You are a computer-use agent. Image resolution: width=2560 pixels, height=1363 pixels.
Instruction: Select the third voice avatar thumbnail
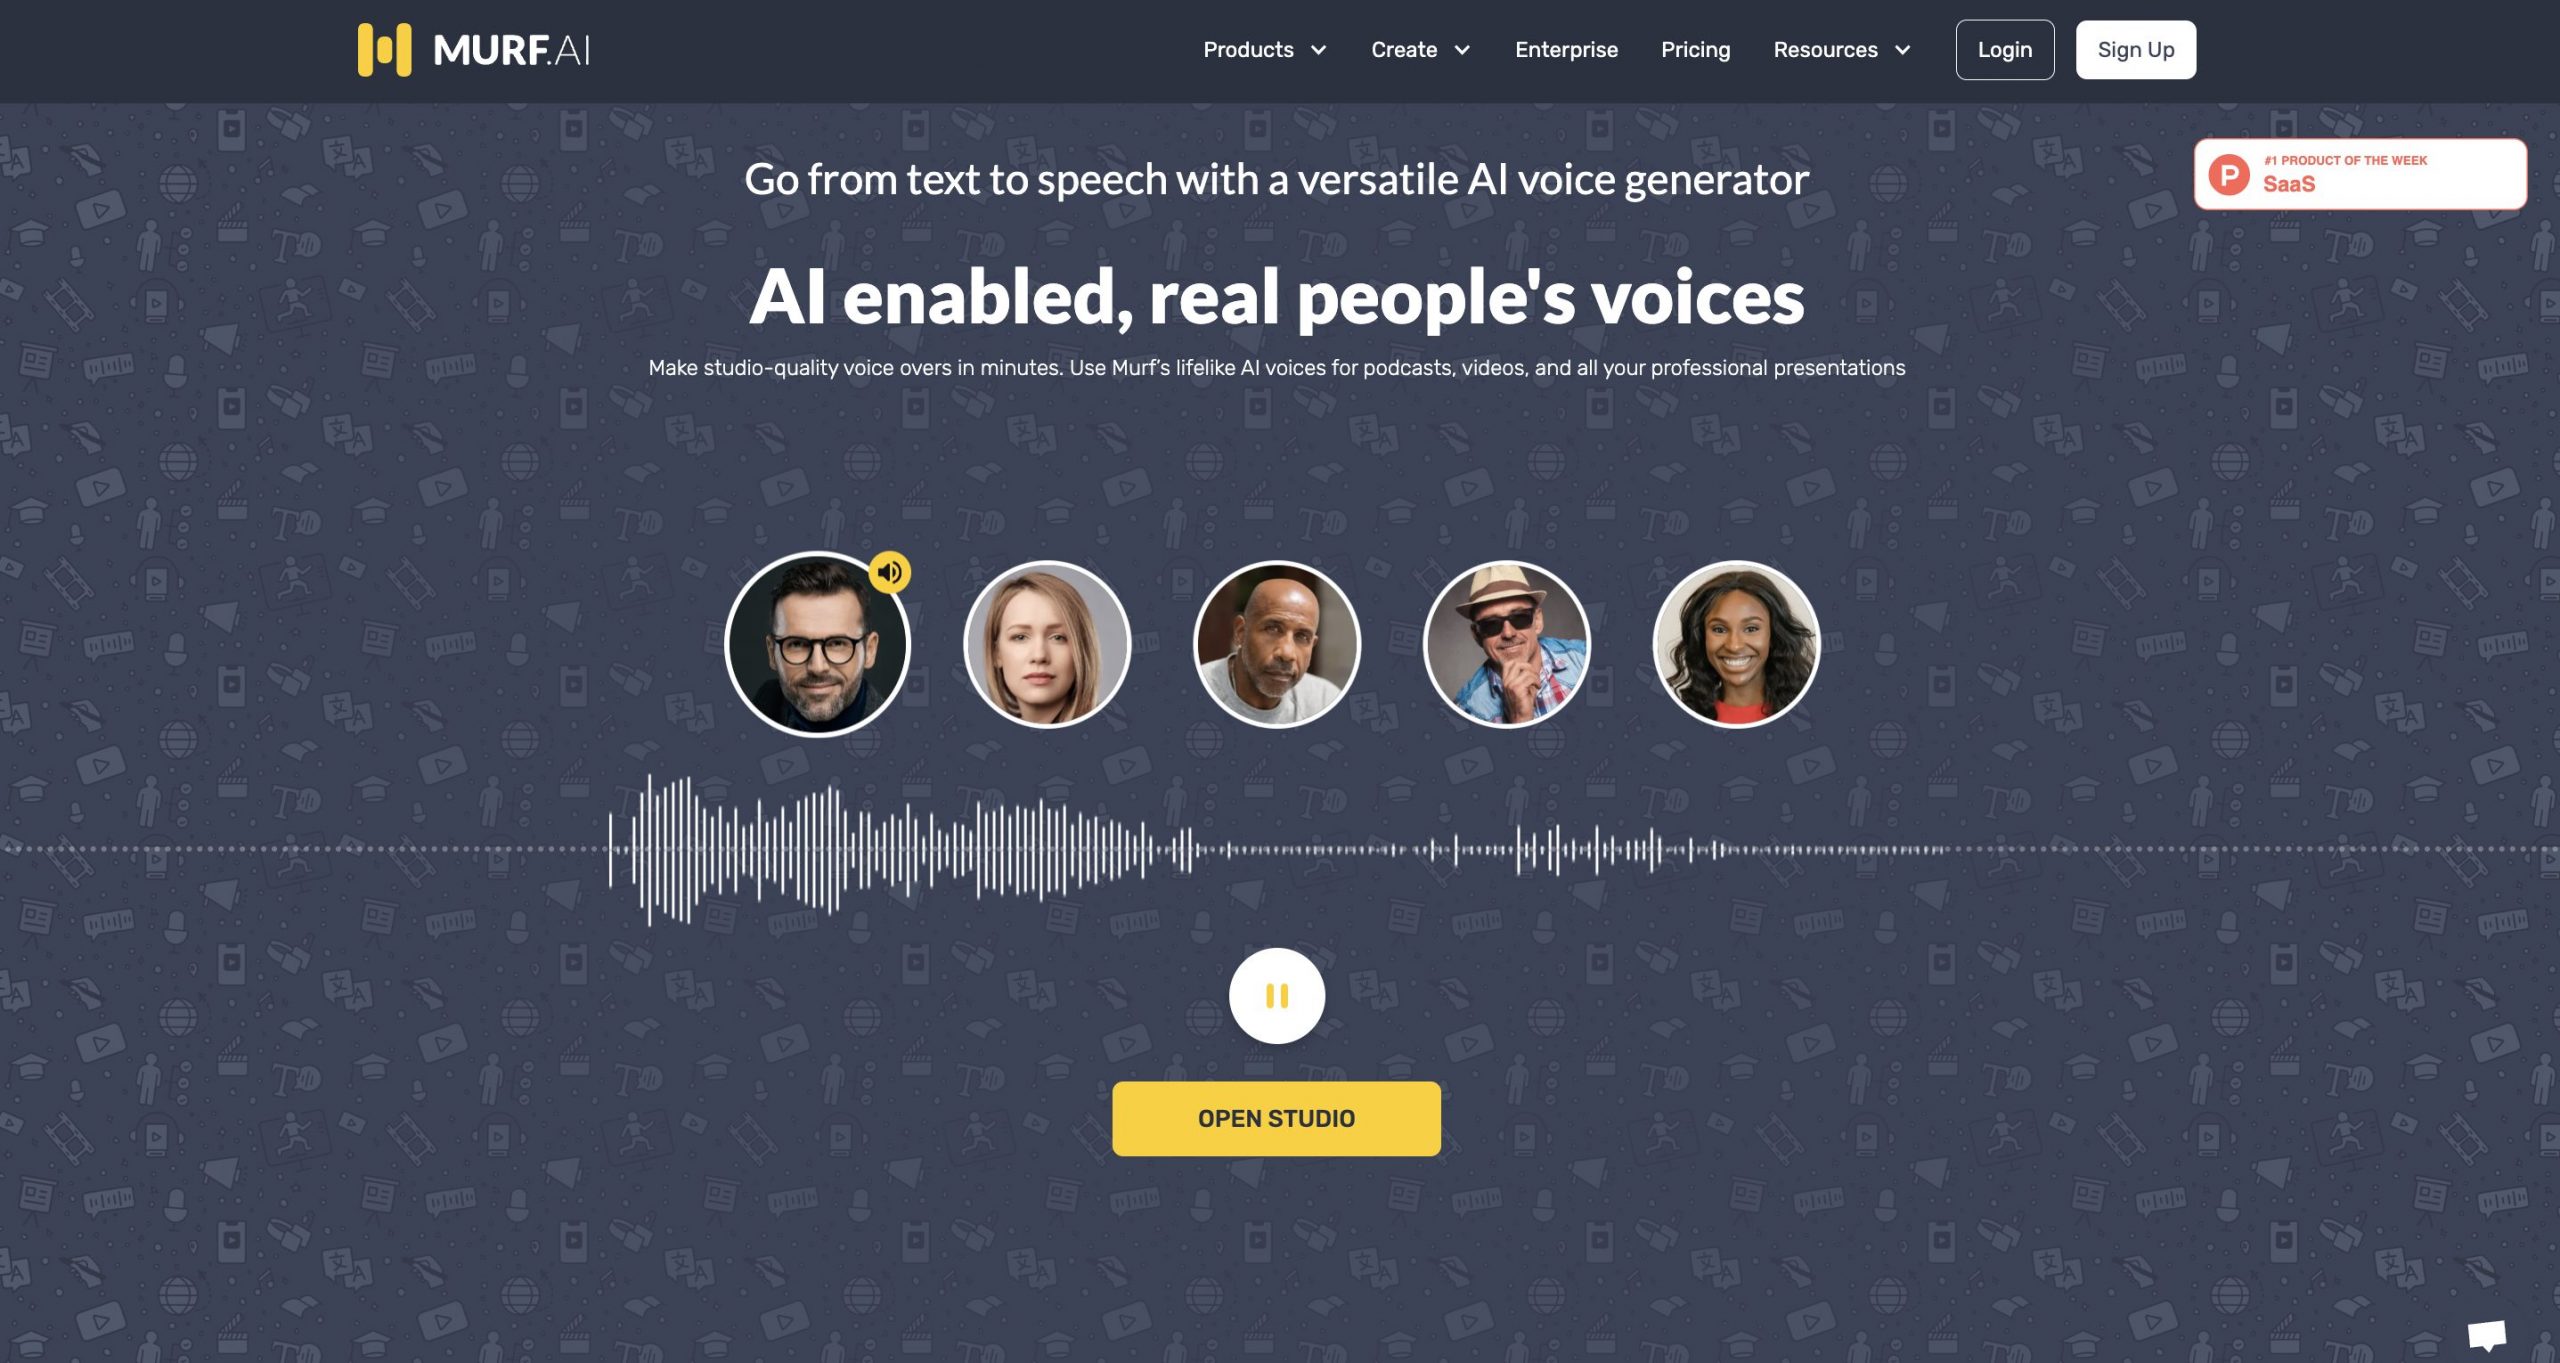pyautogui.click(x=1277, y=645)
